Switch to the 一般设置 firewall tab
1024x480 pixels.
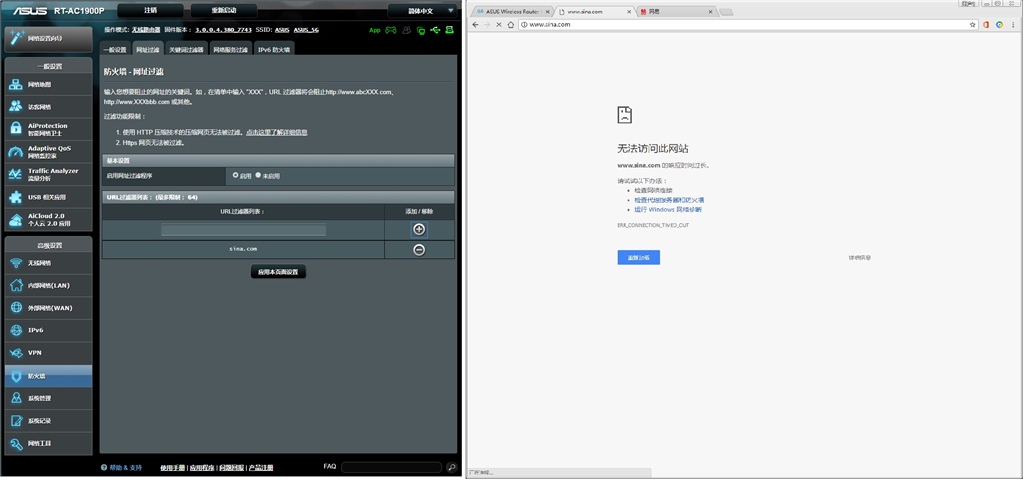[116, 50]
